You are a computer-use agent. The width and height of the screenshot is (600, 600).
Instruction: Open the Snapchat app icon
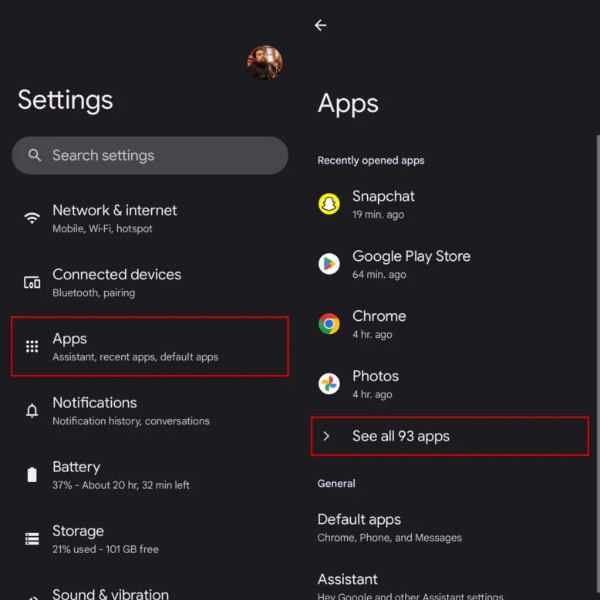tap(329, 204)
